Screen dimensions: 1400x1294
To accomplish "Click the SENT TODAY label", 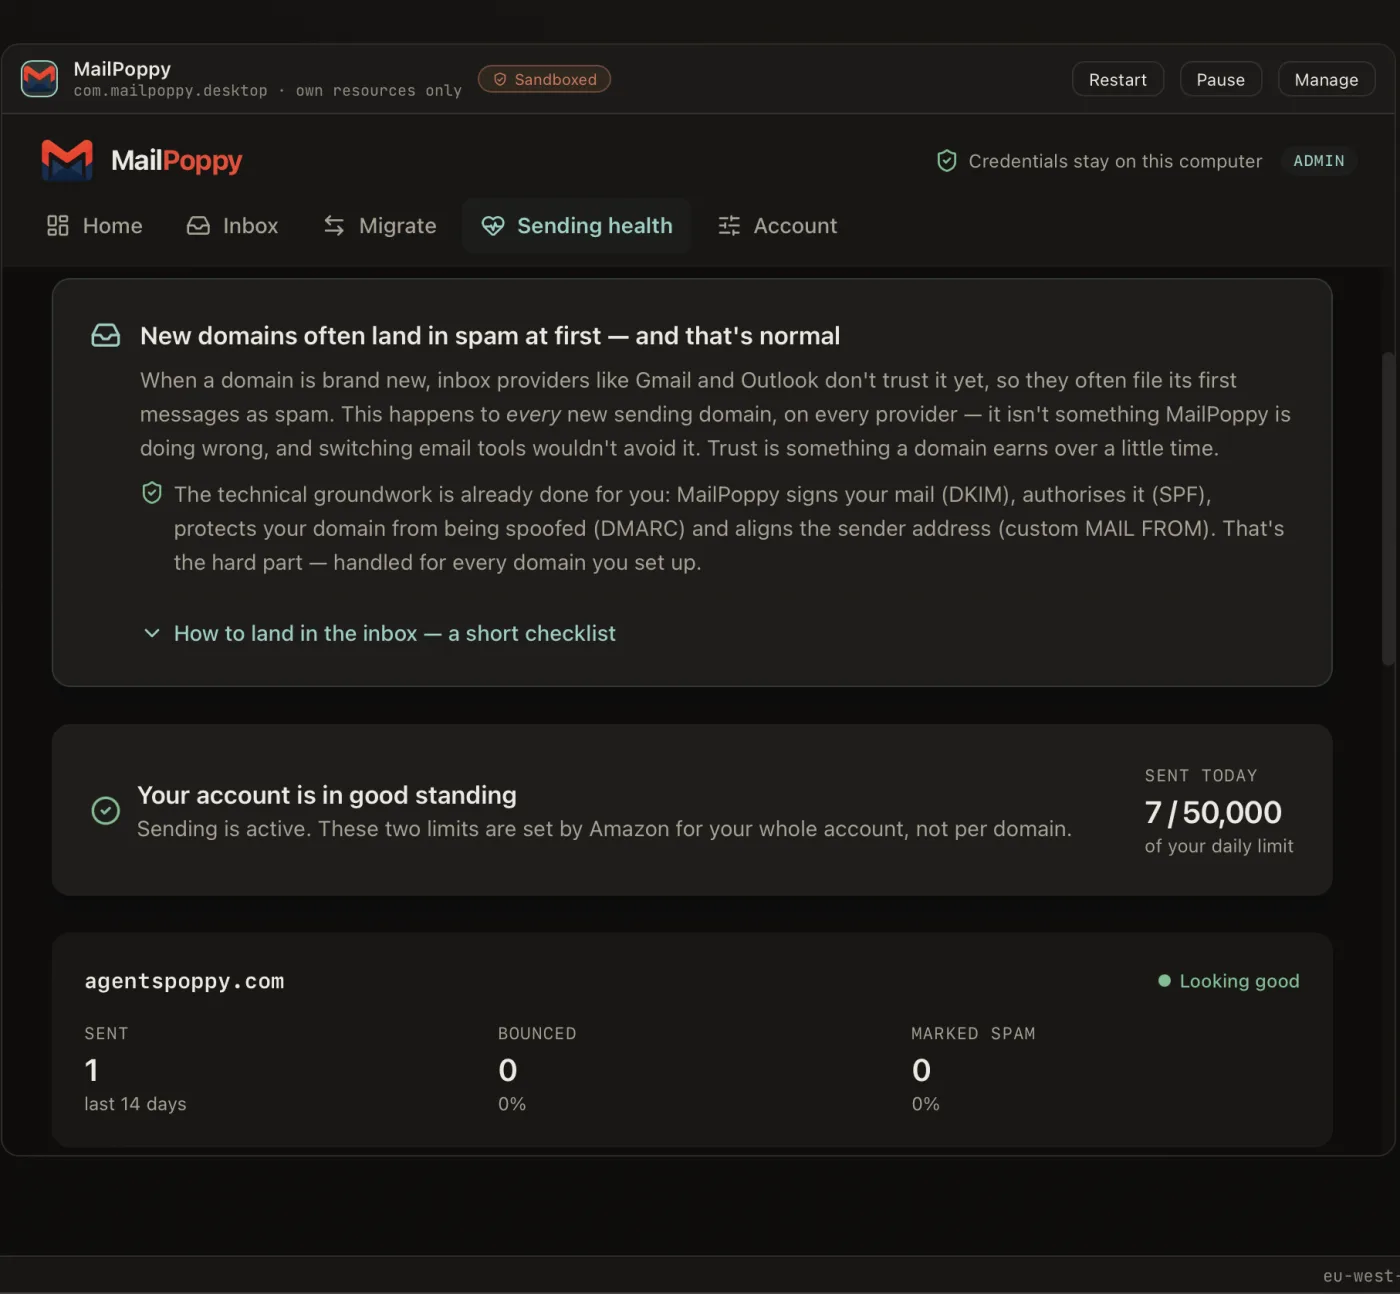I will [1201, 775].
